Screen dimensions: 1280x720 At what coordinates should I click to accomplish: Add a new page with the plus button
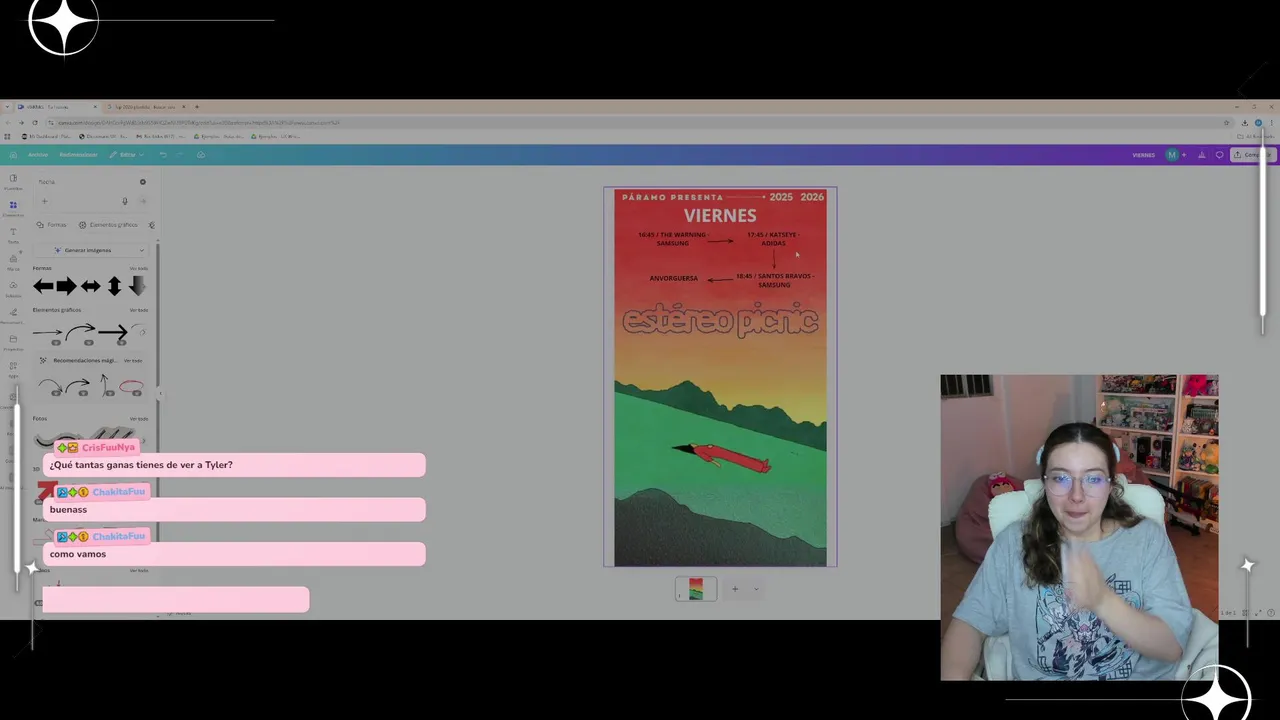point(735,589)
